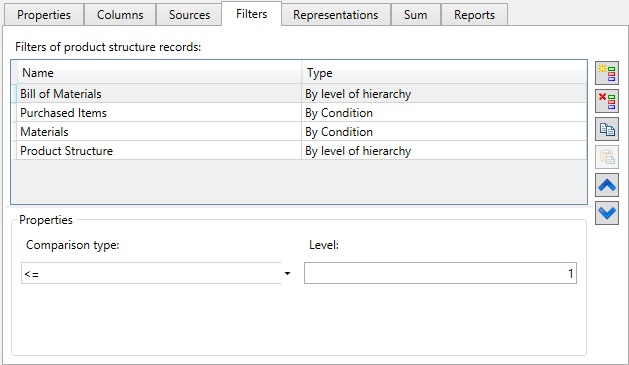Copy the selected filter with the copy icon
The image size is (629, 365).
607,129
